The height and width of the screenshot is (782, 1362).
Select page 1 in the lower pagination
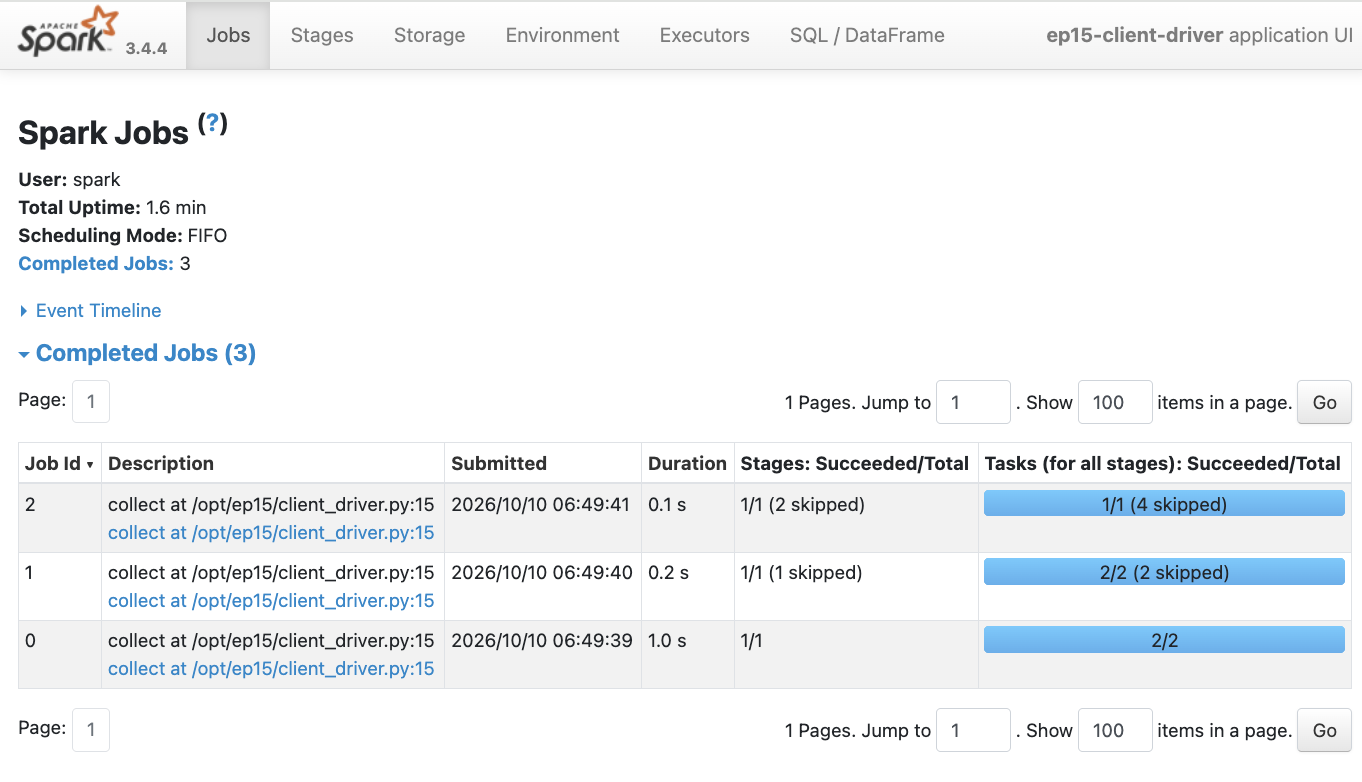[91, 730]
